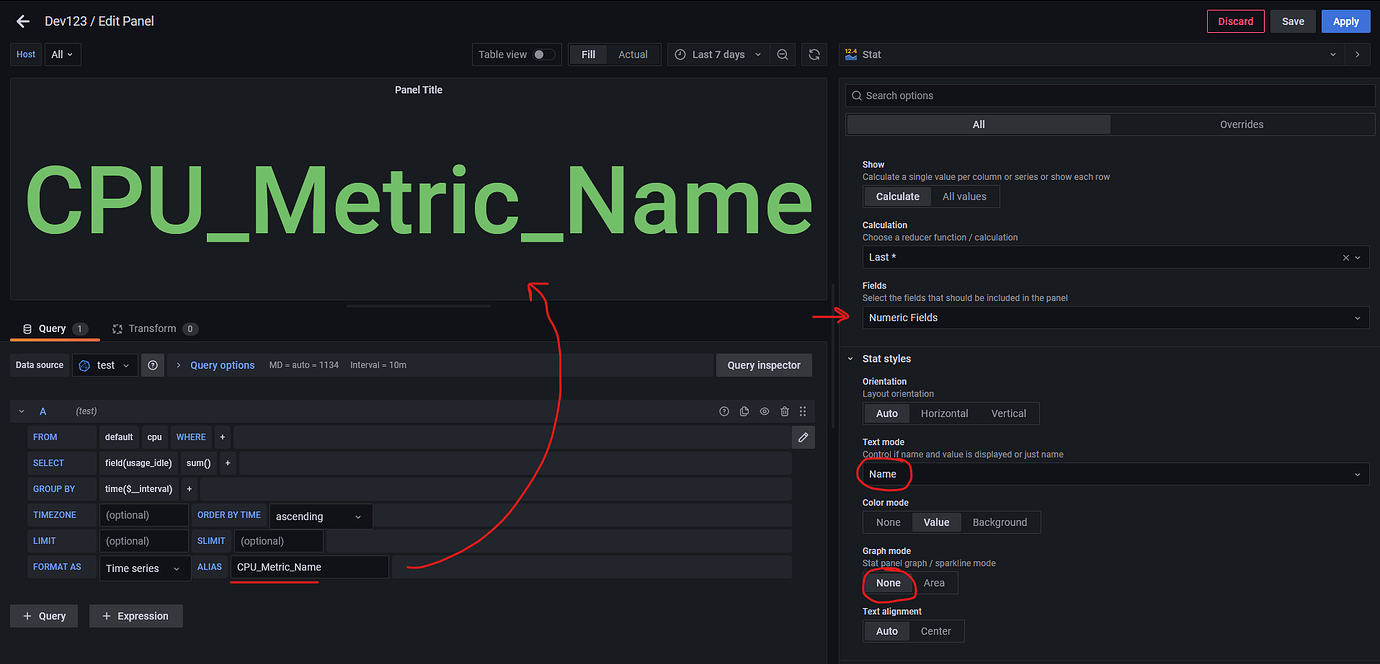Click the Apply button
This screenshot has height=664, width=1380.
1345,20
